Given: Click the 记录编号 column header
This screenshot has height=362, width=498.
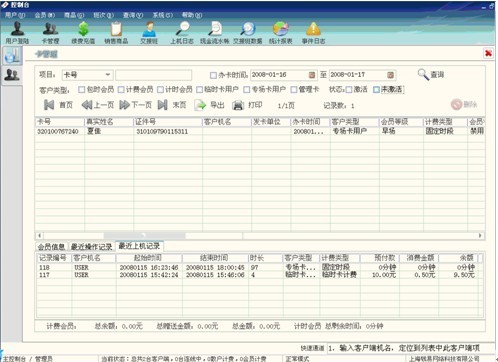Looking at the screenshot, I should 54,258.
